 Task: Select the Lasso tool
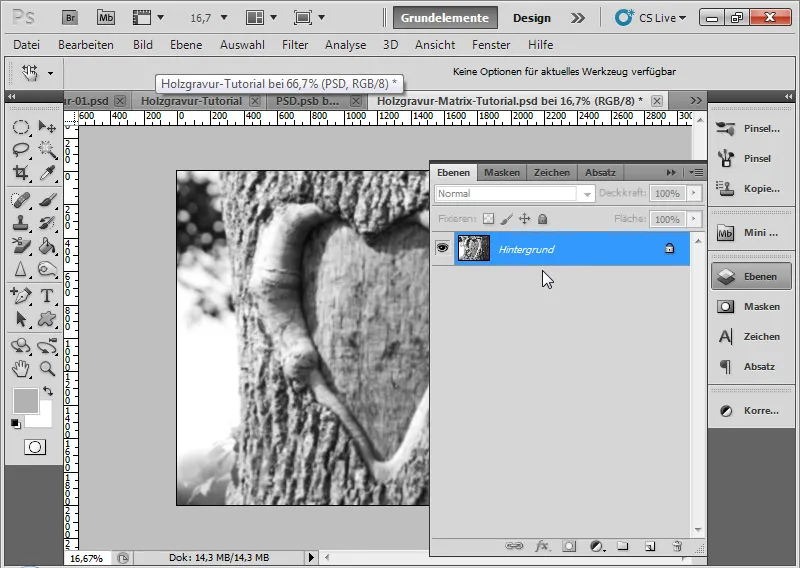[21, 150]
